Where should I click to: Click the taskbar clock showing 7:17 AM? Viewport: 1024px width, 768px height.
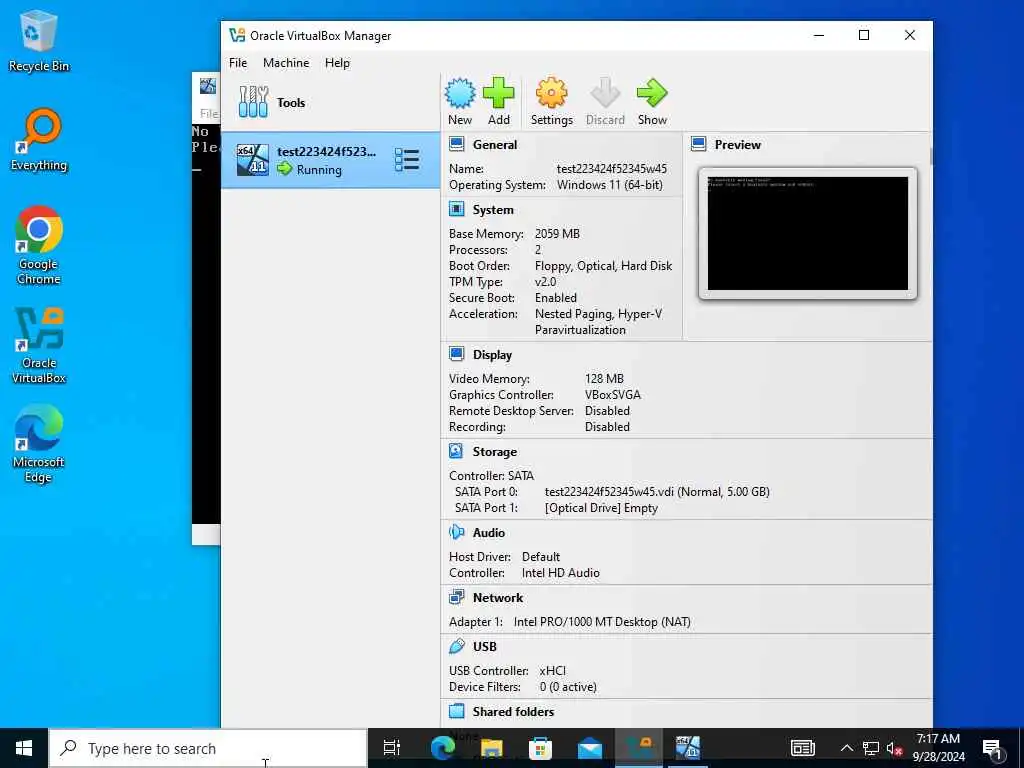[x=938, y=748]
